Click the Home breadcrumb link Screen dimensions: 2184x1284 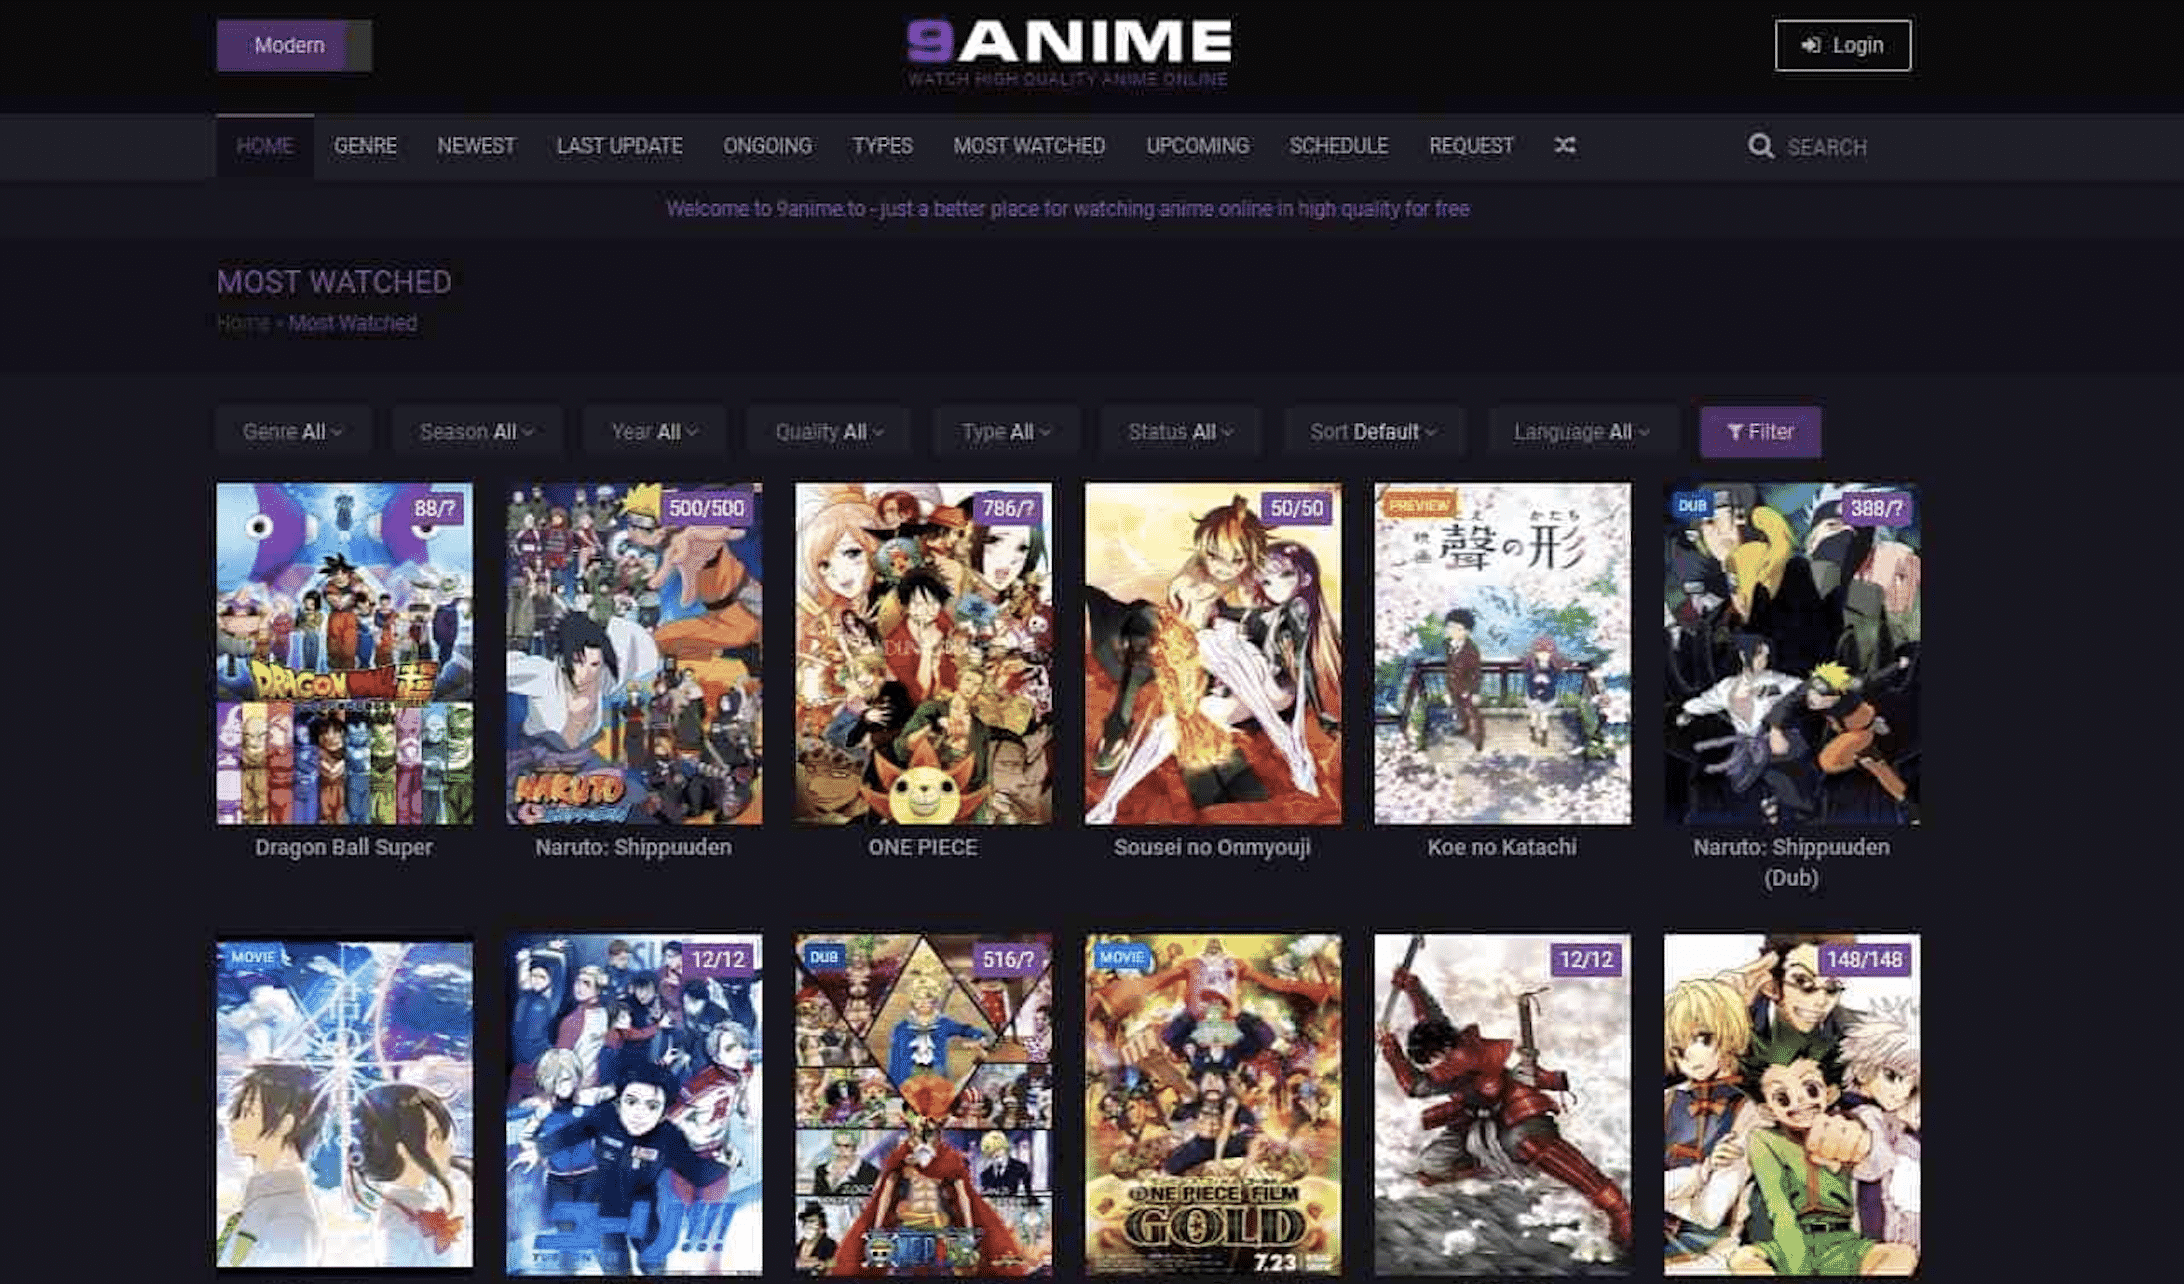tap(243, 323)
